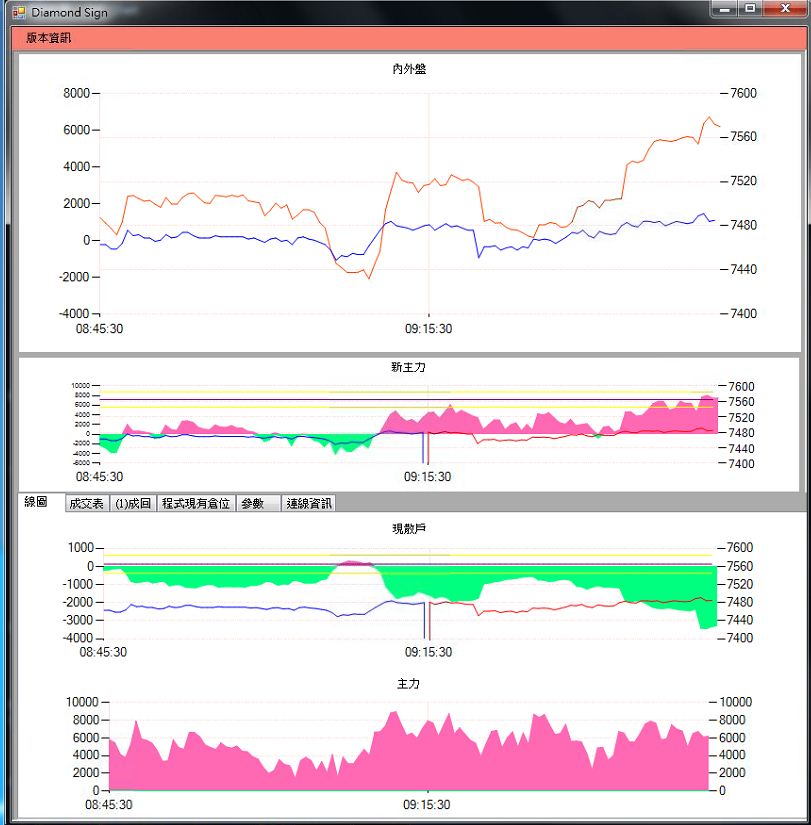
Task: Open the 版本資訊 menu
Action: coord(48,38)
